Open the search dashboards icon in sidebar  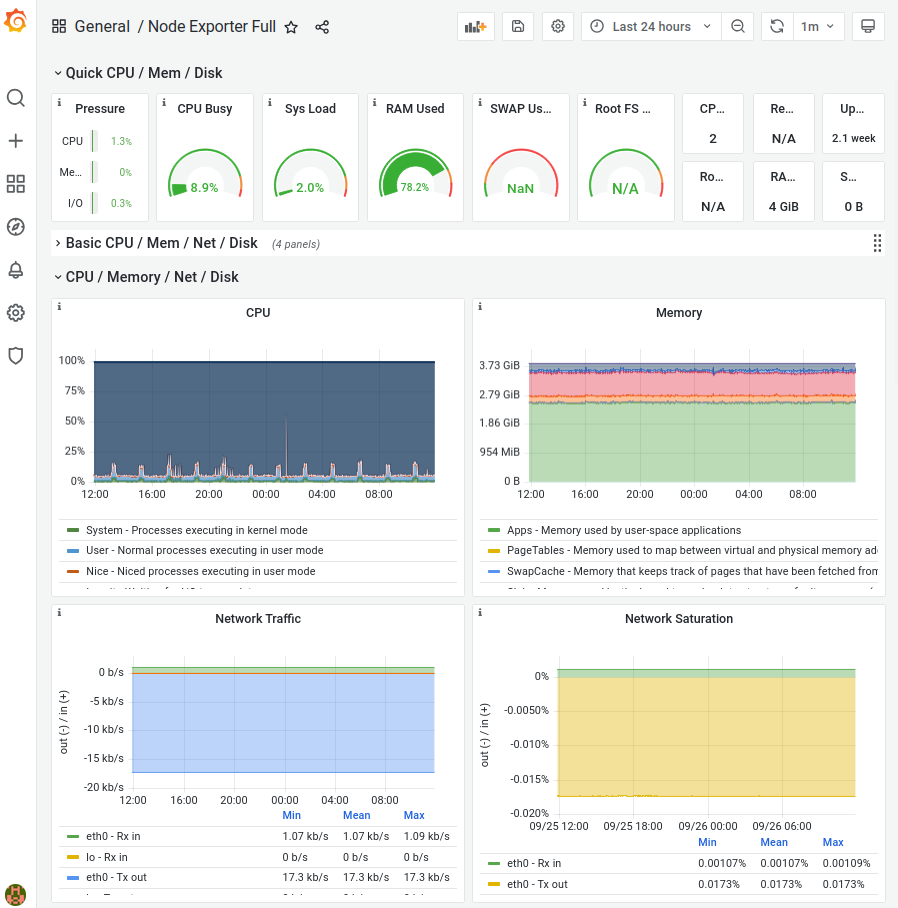[x=16, y=98]
